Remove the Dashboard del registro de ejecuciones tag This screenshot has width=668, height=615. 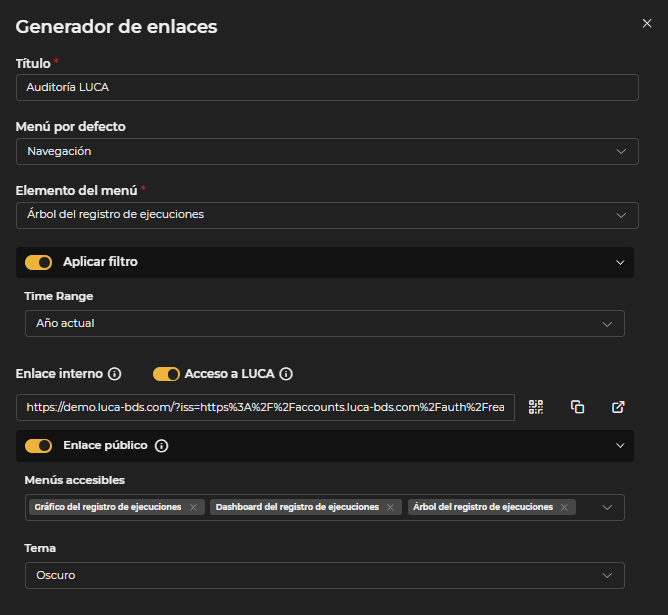(390, 507)
